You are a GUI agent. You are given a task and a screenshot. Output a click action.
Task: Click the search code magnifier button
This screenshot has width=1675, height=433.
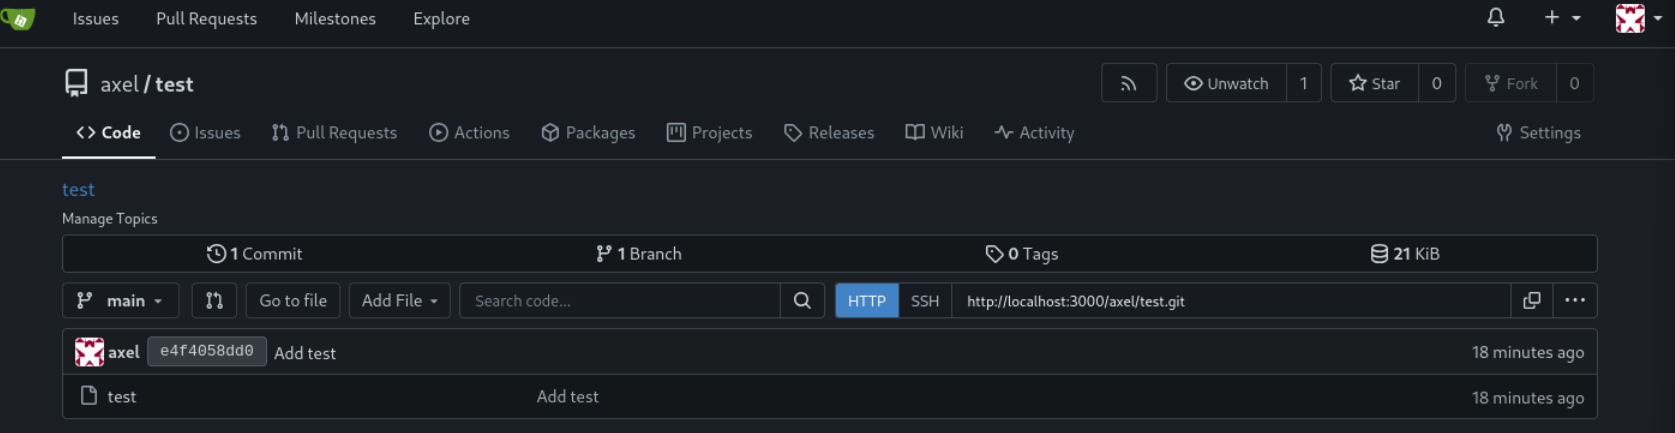[x=802, y=301]
